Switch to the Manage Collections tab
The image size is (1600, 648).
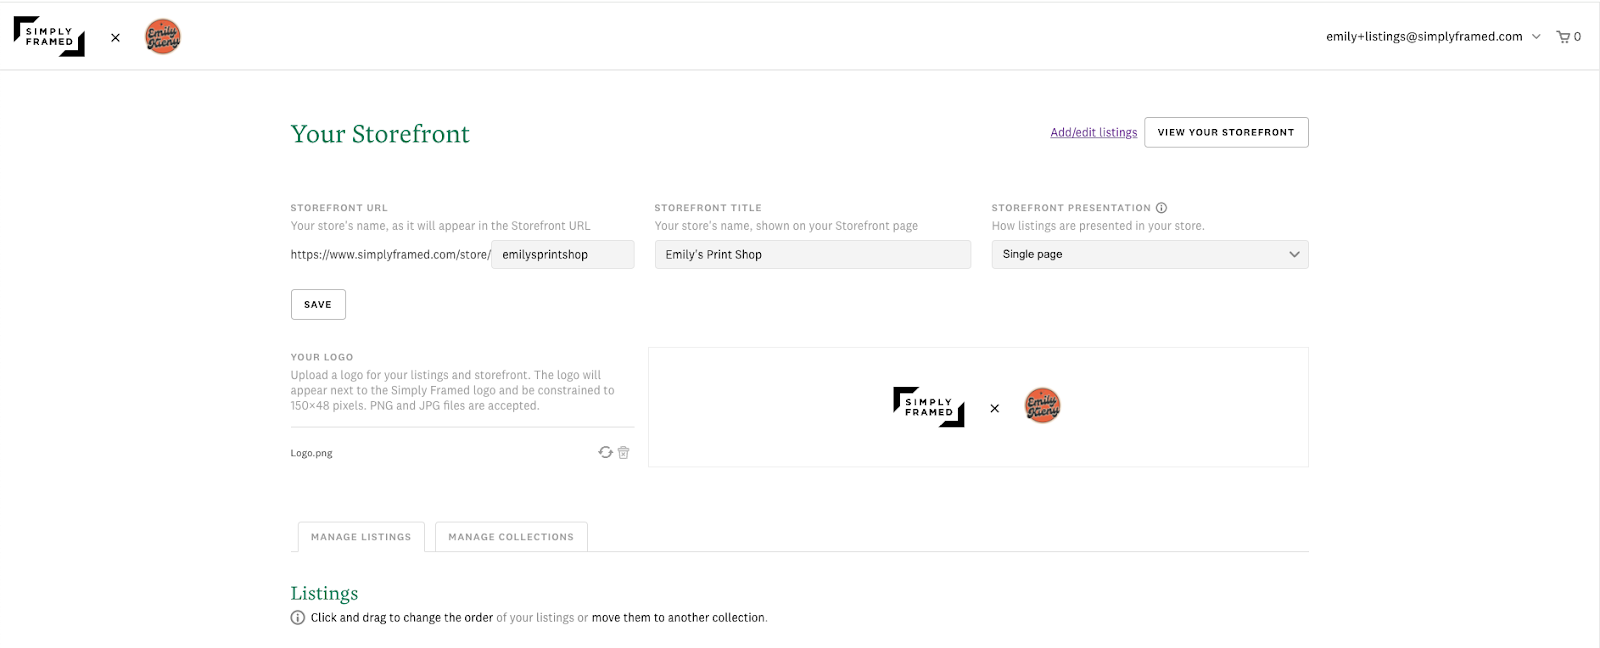[x=511, y=537]
